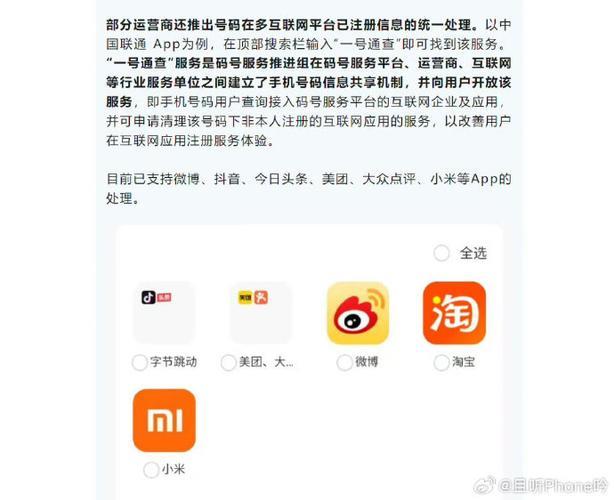Click the Weibo eye logo app icon
614x500 pixels.
[358, 313]
